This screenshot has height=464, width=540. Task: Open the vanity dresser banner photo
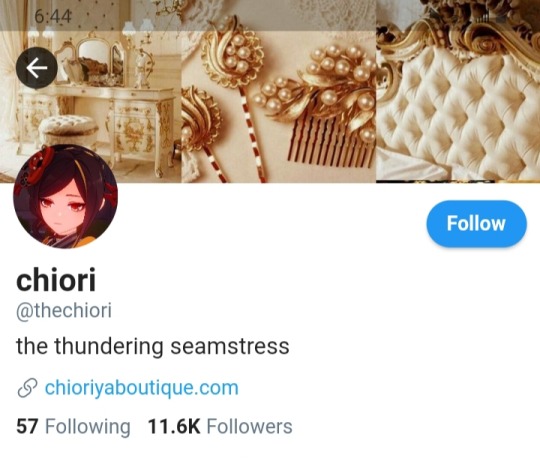pyautogui.click(x=91, y=91)
